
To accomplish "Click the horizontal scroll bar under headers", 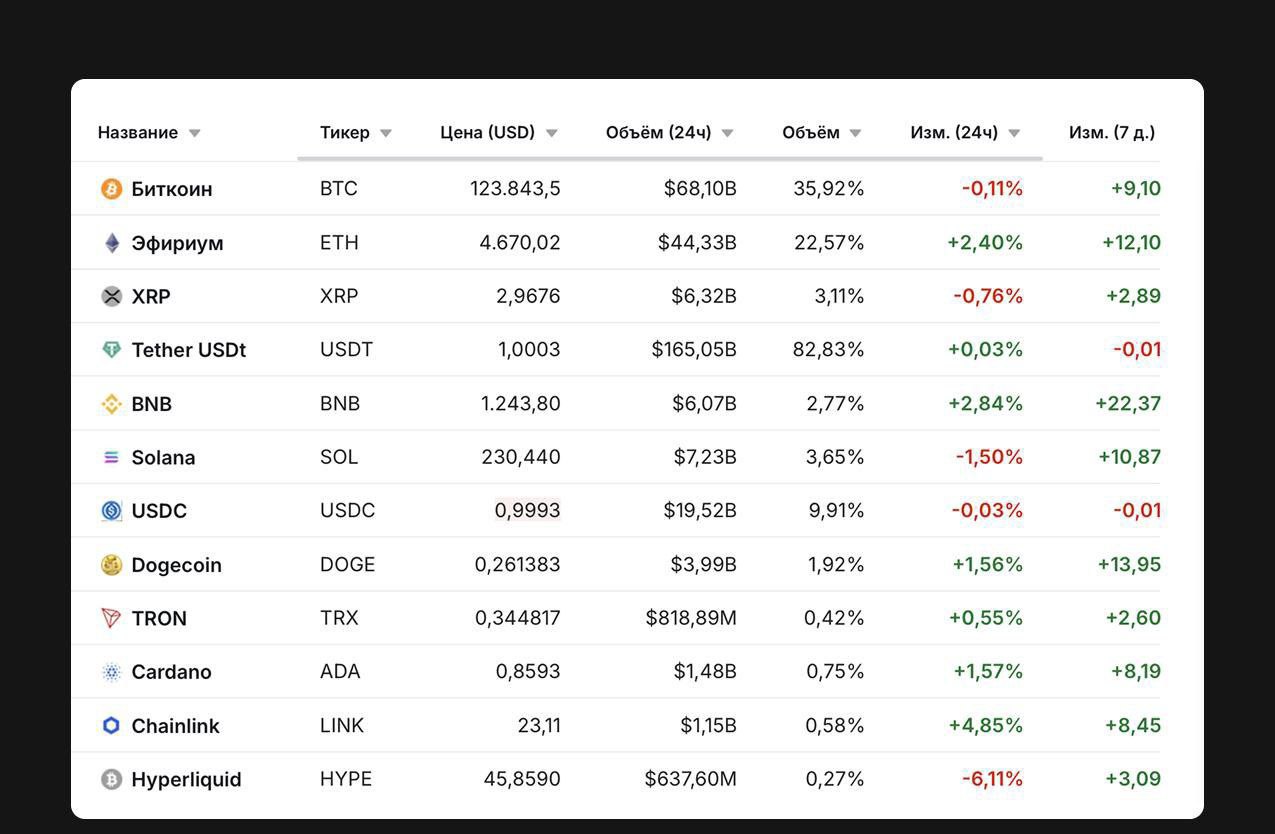I will coord(669,158).
